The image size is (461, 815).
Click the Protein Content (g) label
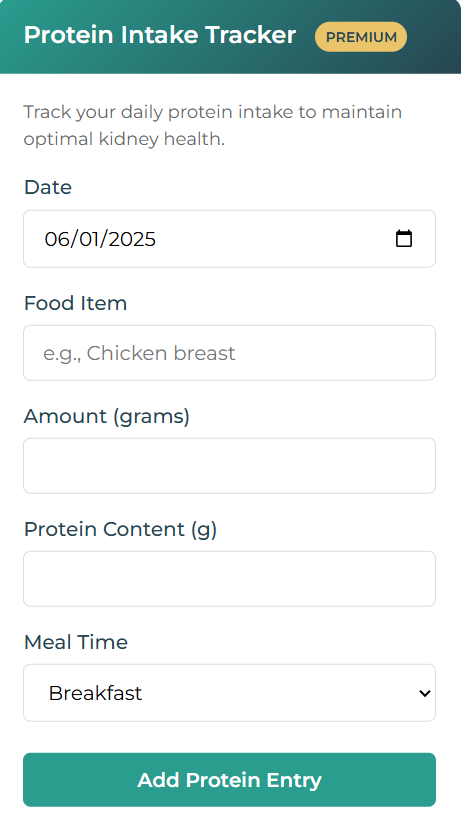[x=120, y=529]
